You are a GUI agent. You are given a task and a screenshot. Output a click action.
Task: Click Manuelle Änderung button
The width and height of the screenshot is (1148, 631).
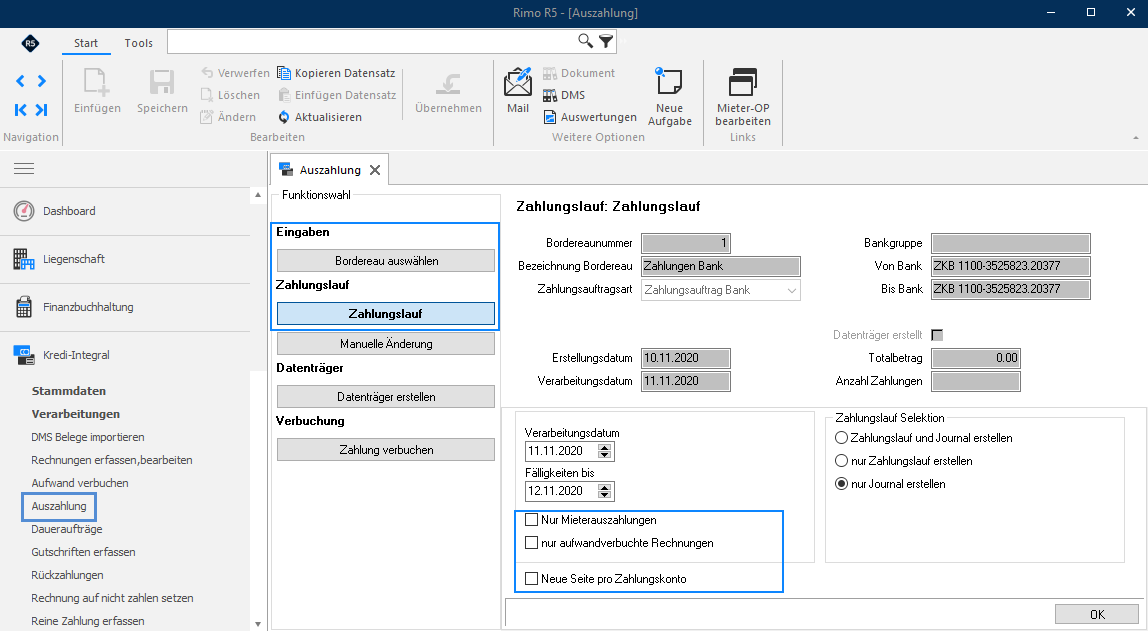coord(386,344)
